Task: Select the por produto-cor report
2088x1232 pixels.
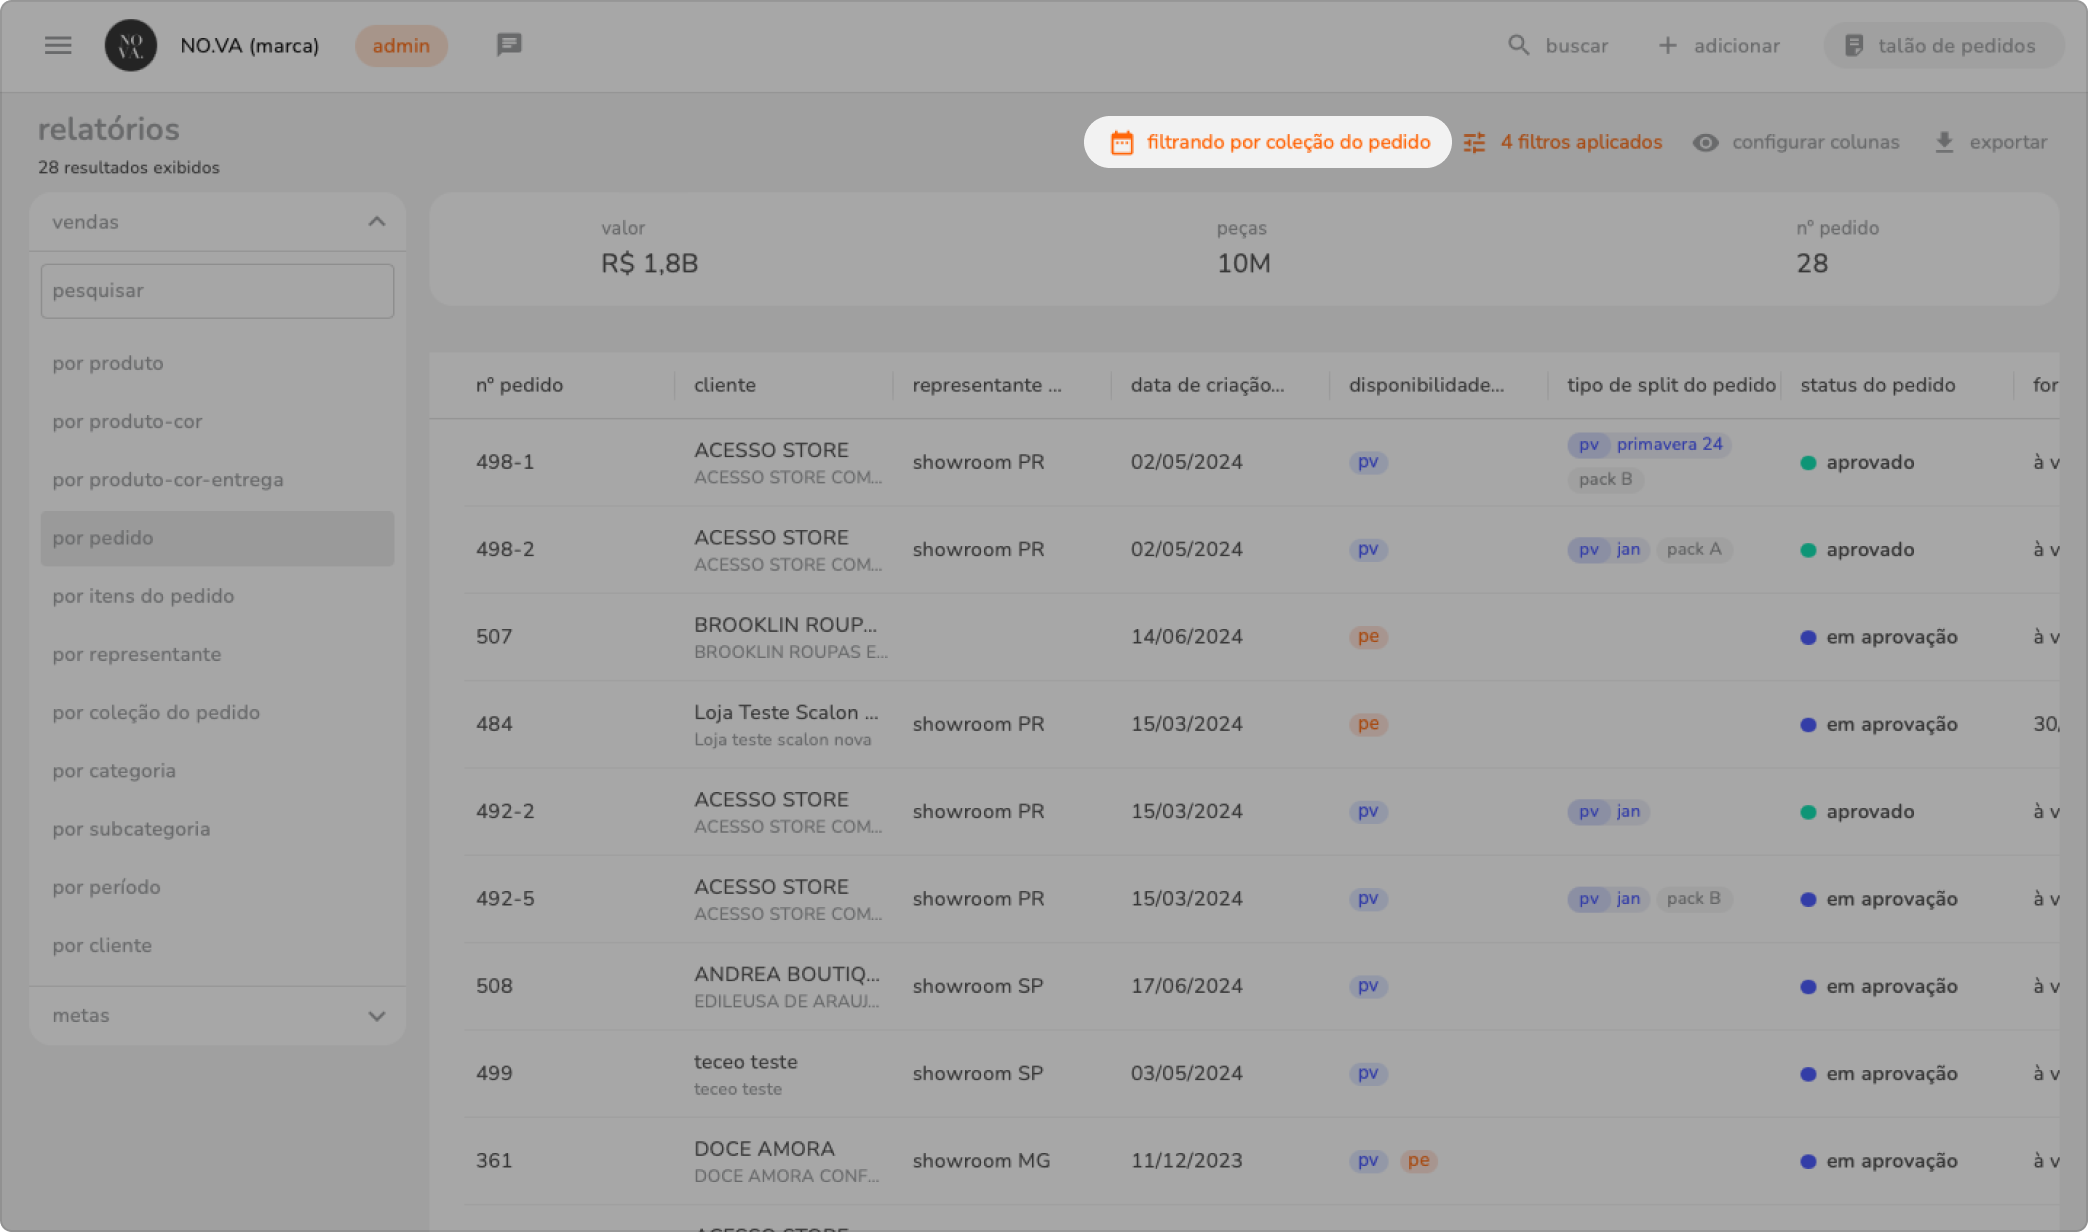Action: [127, 422]
